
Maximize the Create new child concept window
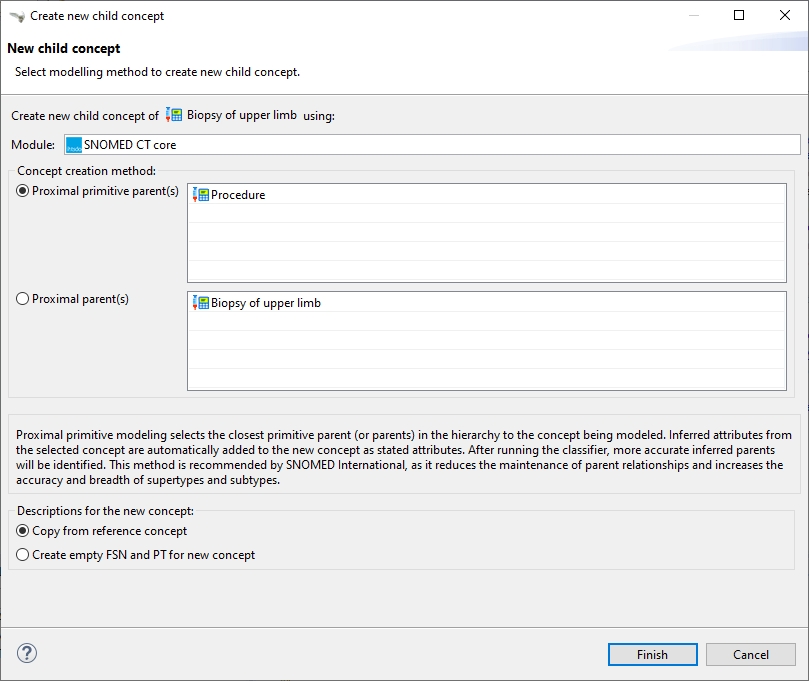click(x=739, y=15)
